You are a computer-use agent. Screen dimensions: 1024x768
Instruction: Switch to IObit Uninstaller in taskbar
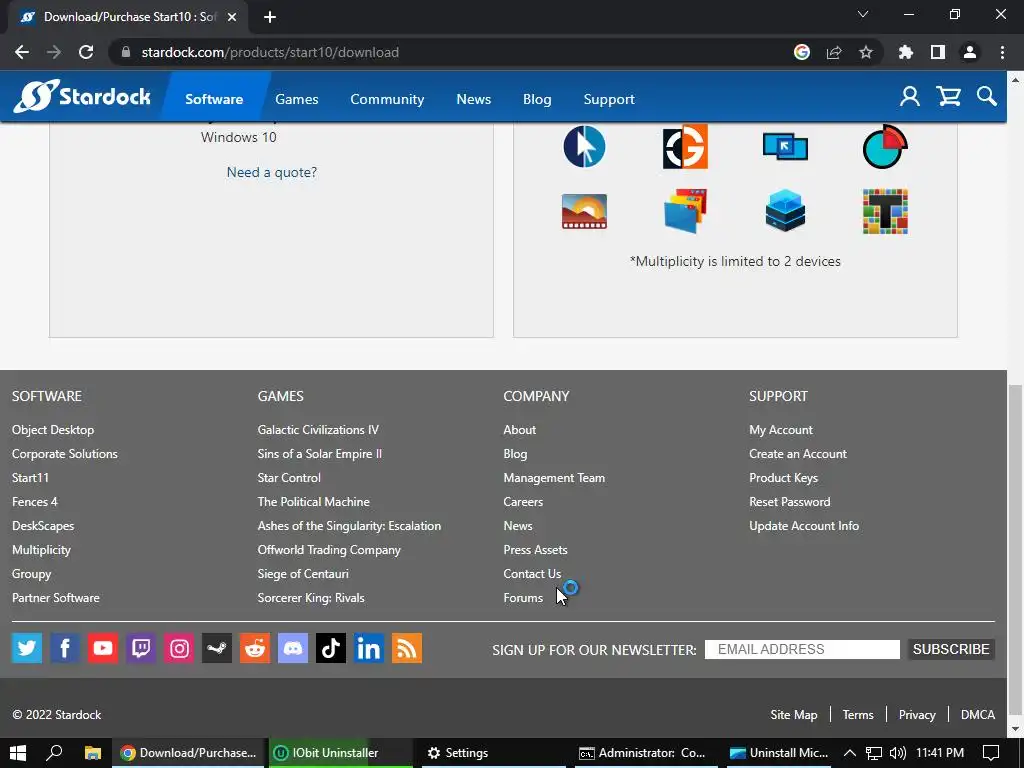pyautogui.click(x=340, y=753)
